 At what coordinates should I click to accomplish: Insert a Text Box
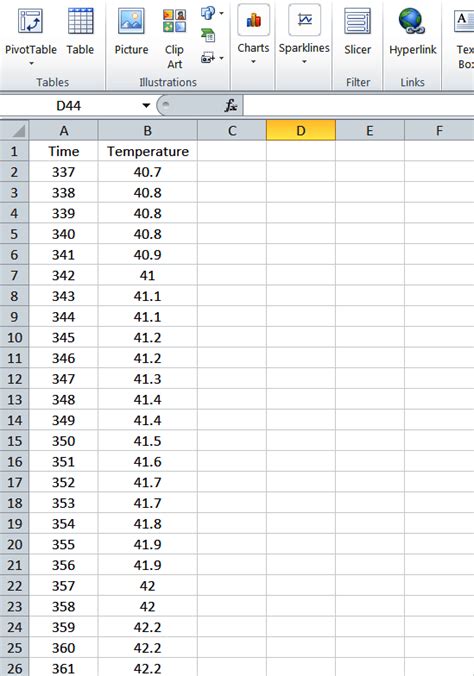tap(464, 38)
